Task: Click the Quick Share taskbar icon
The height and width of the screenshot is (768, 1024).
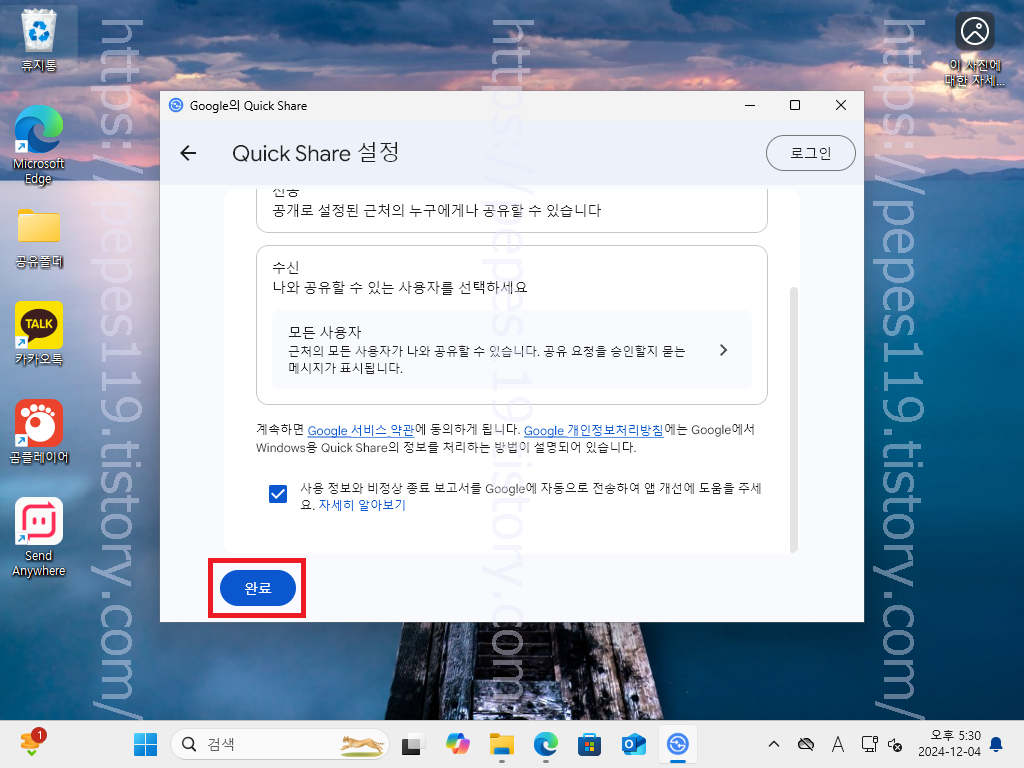Action: [x=678, y=744]
